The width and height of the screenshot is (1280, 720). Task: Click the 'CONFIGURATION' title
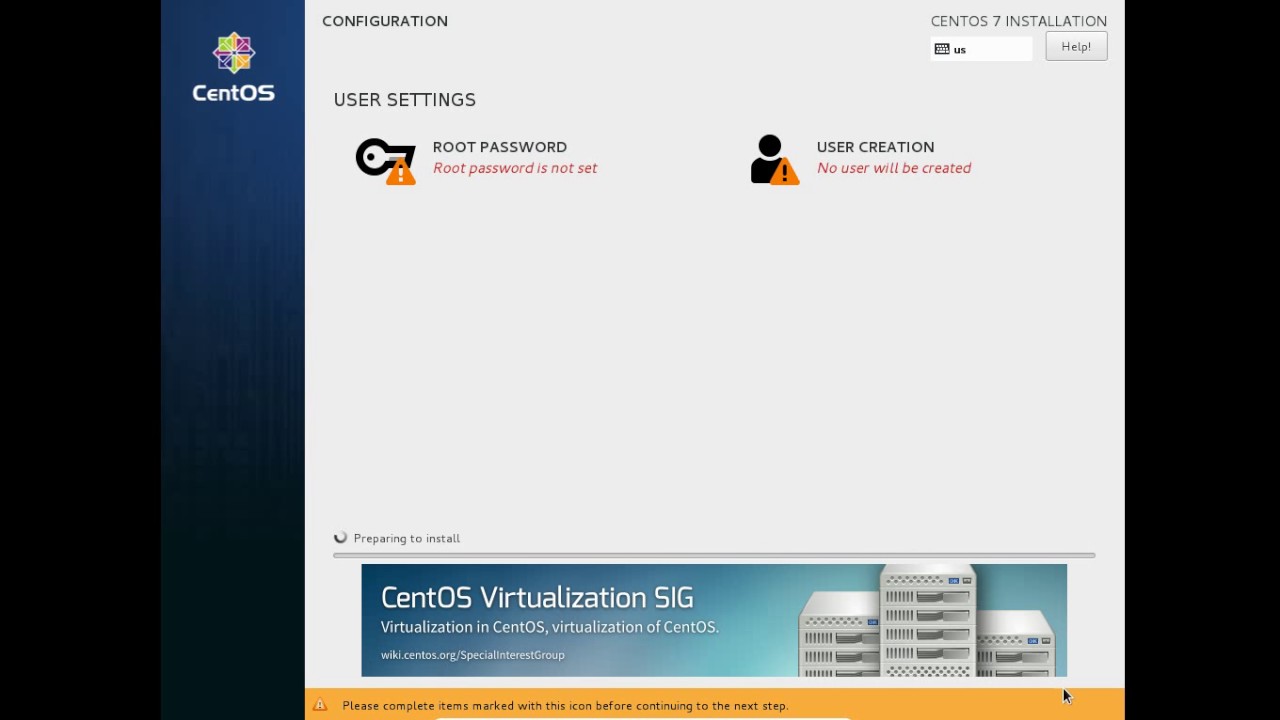click(x=385, y=21)
